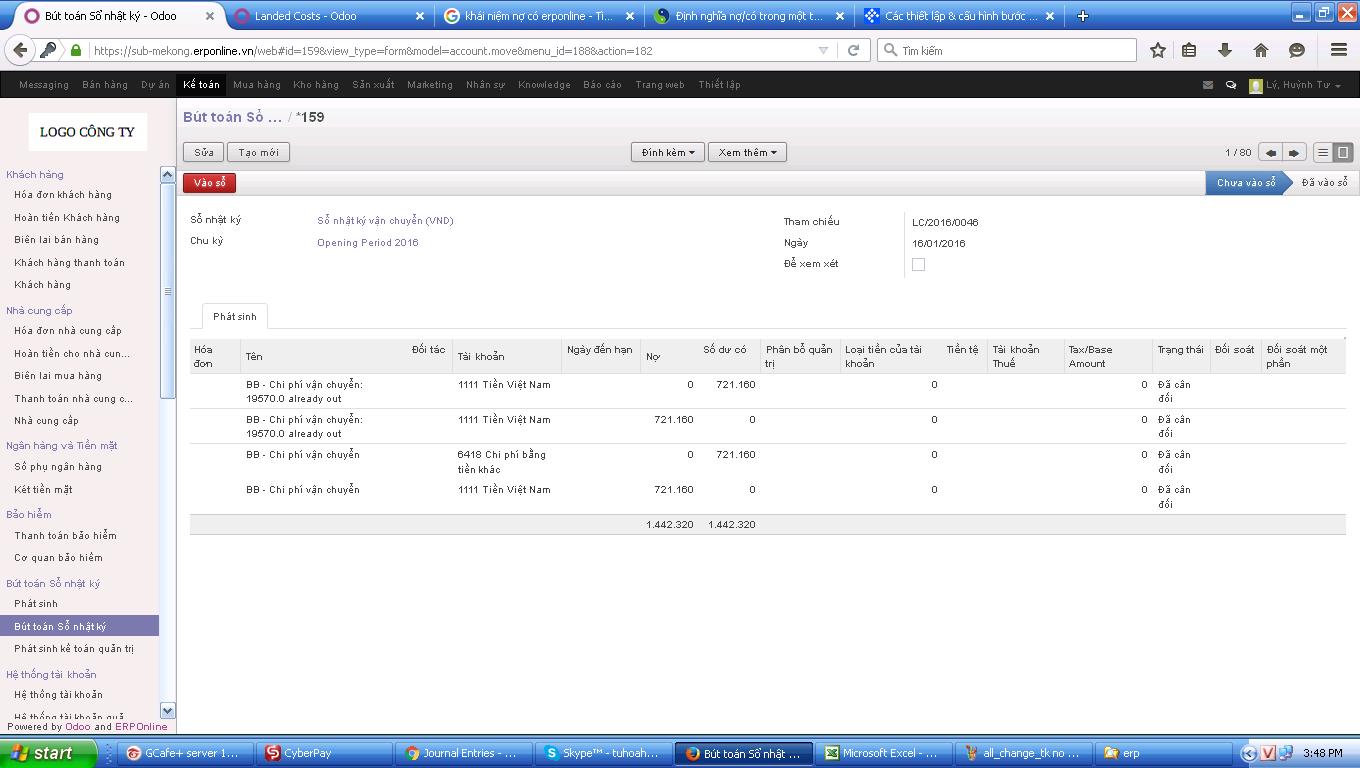Screen dimensions: 1360x768
Task: Open the 'Sổ nhật ký vận chuyển (VND)' link
Action: pyautogui.click(x=385, y=221)
